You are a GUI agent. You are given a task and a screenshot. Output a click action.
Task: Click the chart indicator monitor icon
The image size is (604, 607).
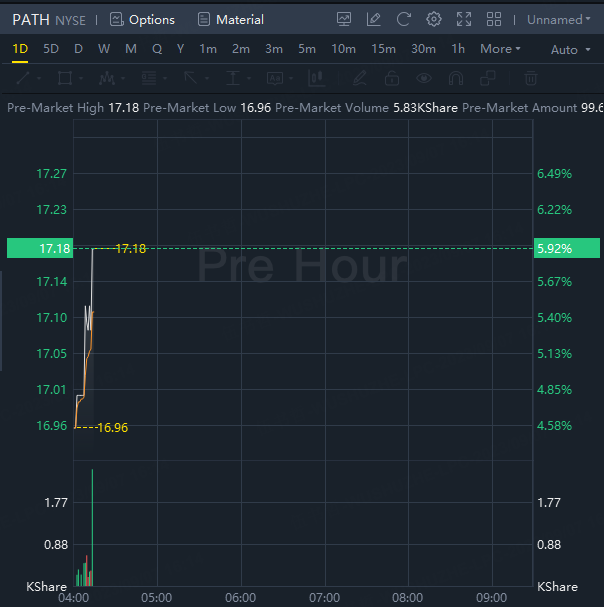[344, 19]
